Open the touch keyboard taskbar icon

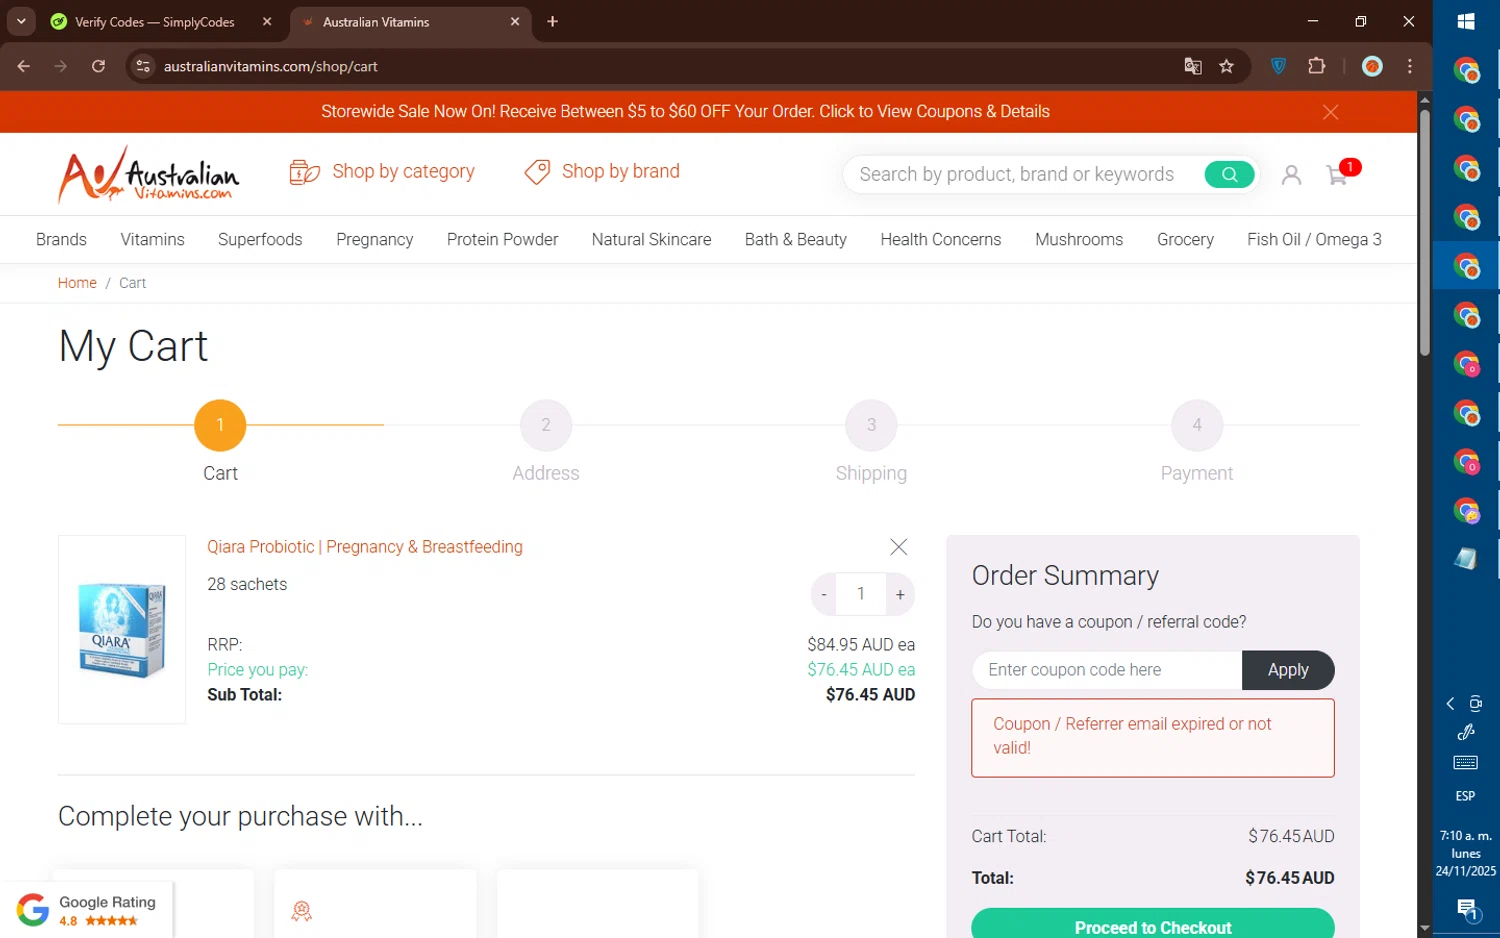[x=1465, y=763]
